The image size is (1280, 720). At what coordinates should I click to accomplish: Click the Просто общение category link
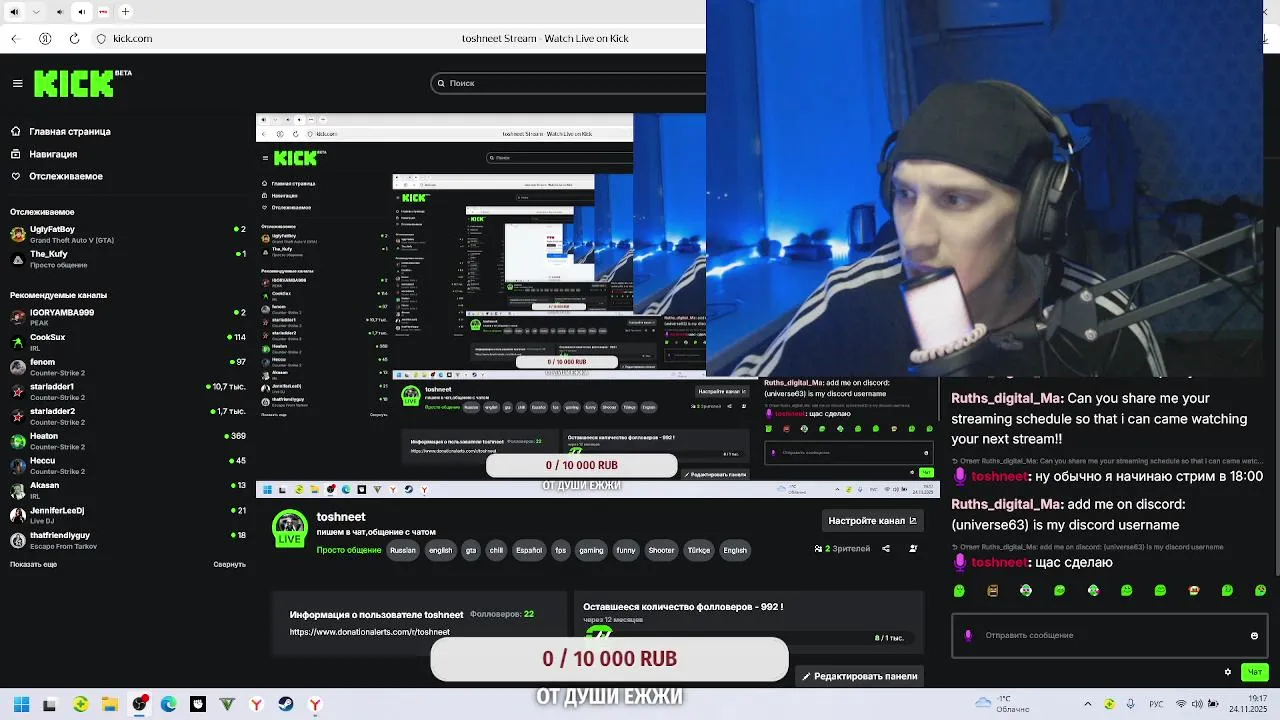348,550
